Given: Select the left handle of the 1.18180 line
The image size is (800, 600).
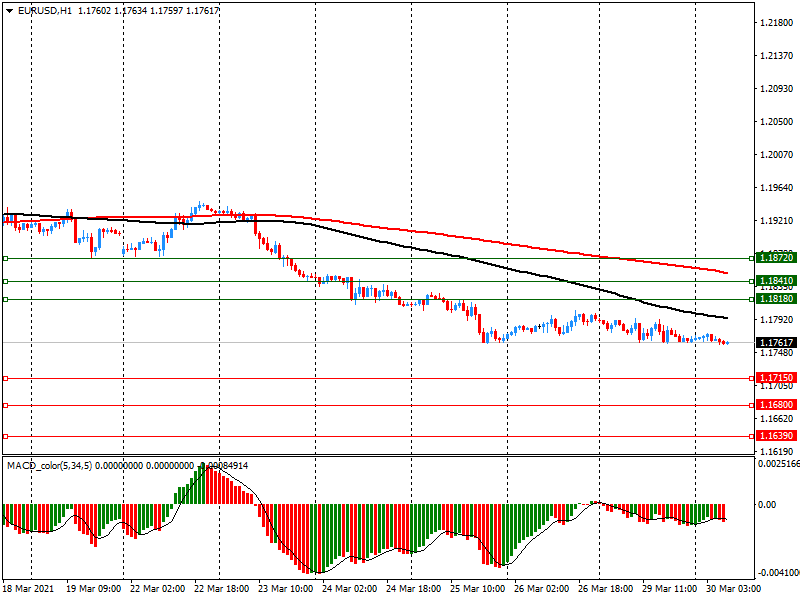Looking at the screenshot, I should [x=5, y=299].
